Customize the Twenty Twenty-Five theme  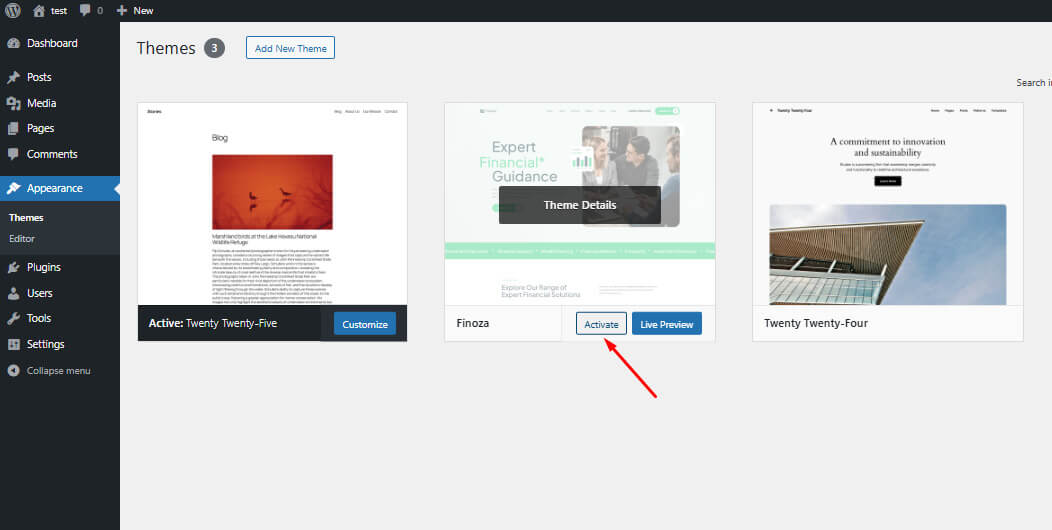point(365,324)
